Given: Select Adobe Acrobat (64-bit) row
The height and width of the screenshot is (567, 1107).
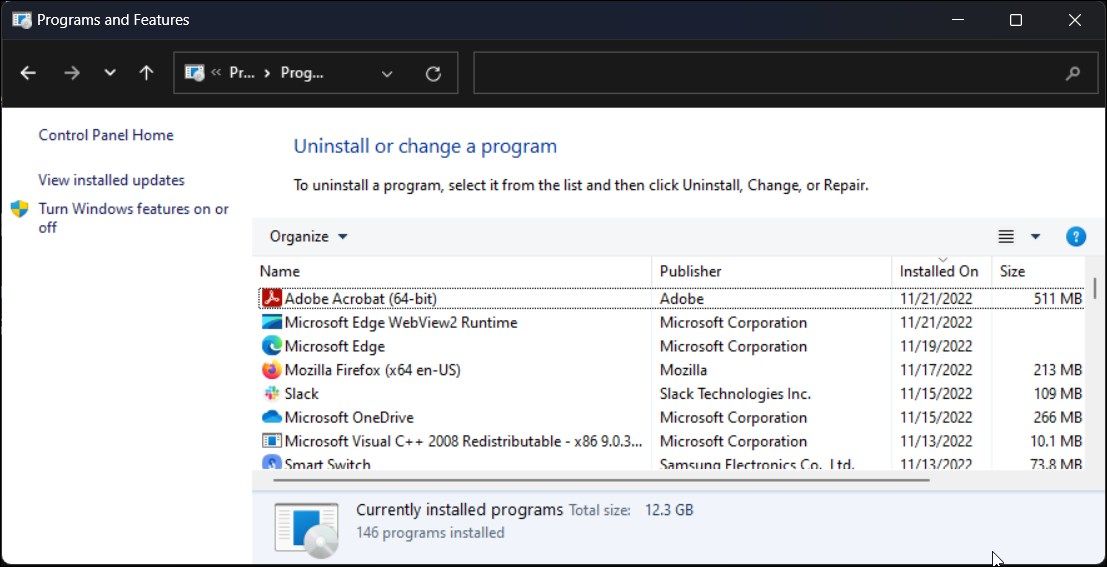Looking at the screenshot, I should (x=671, y=299).
